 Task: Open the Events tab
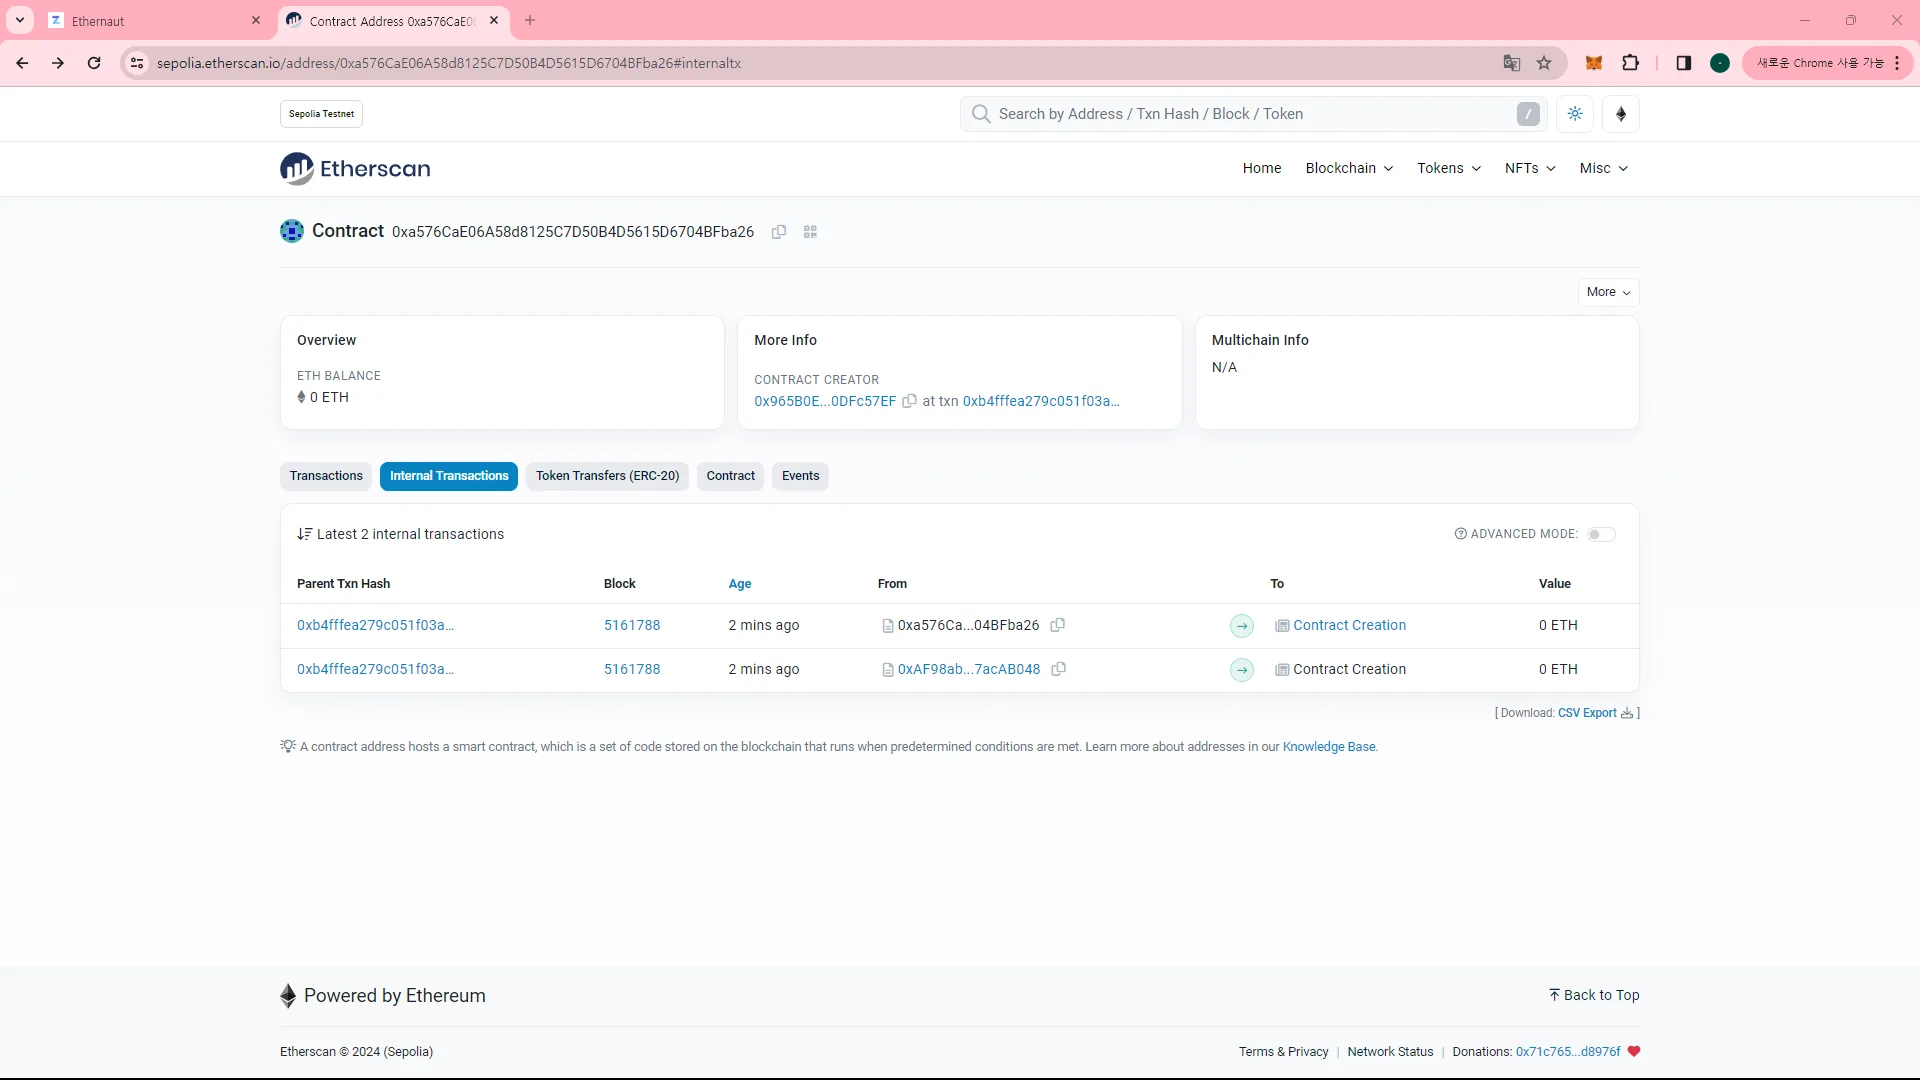[x=800, y=476]
